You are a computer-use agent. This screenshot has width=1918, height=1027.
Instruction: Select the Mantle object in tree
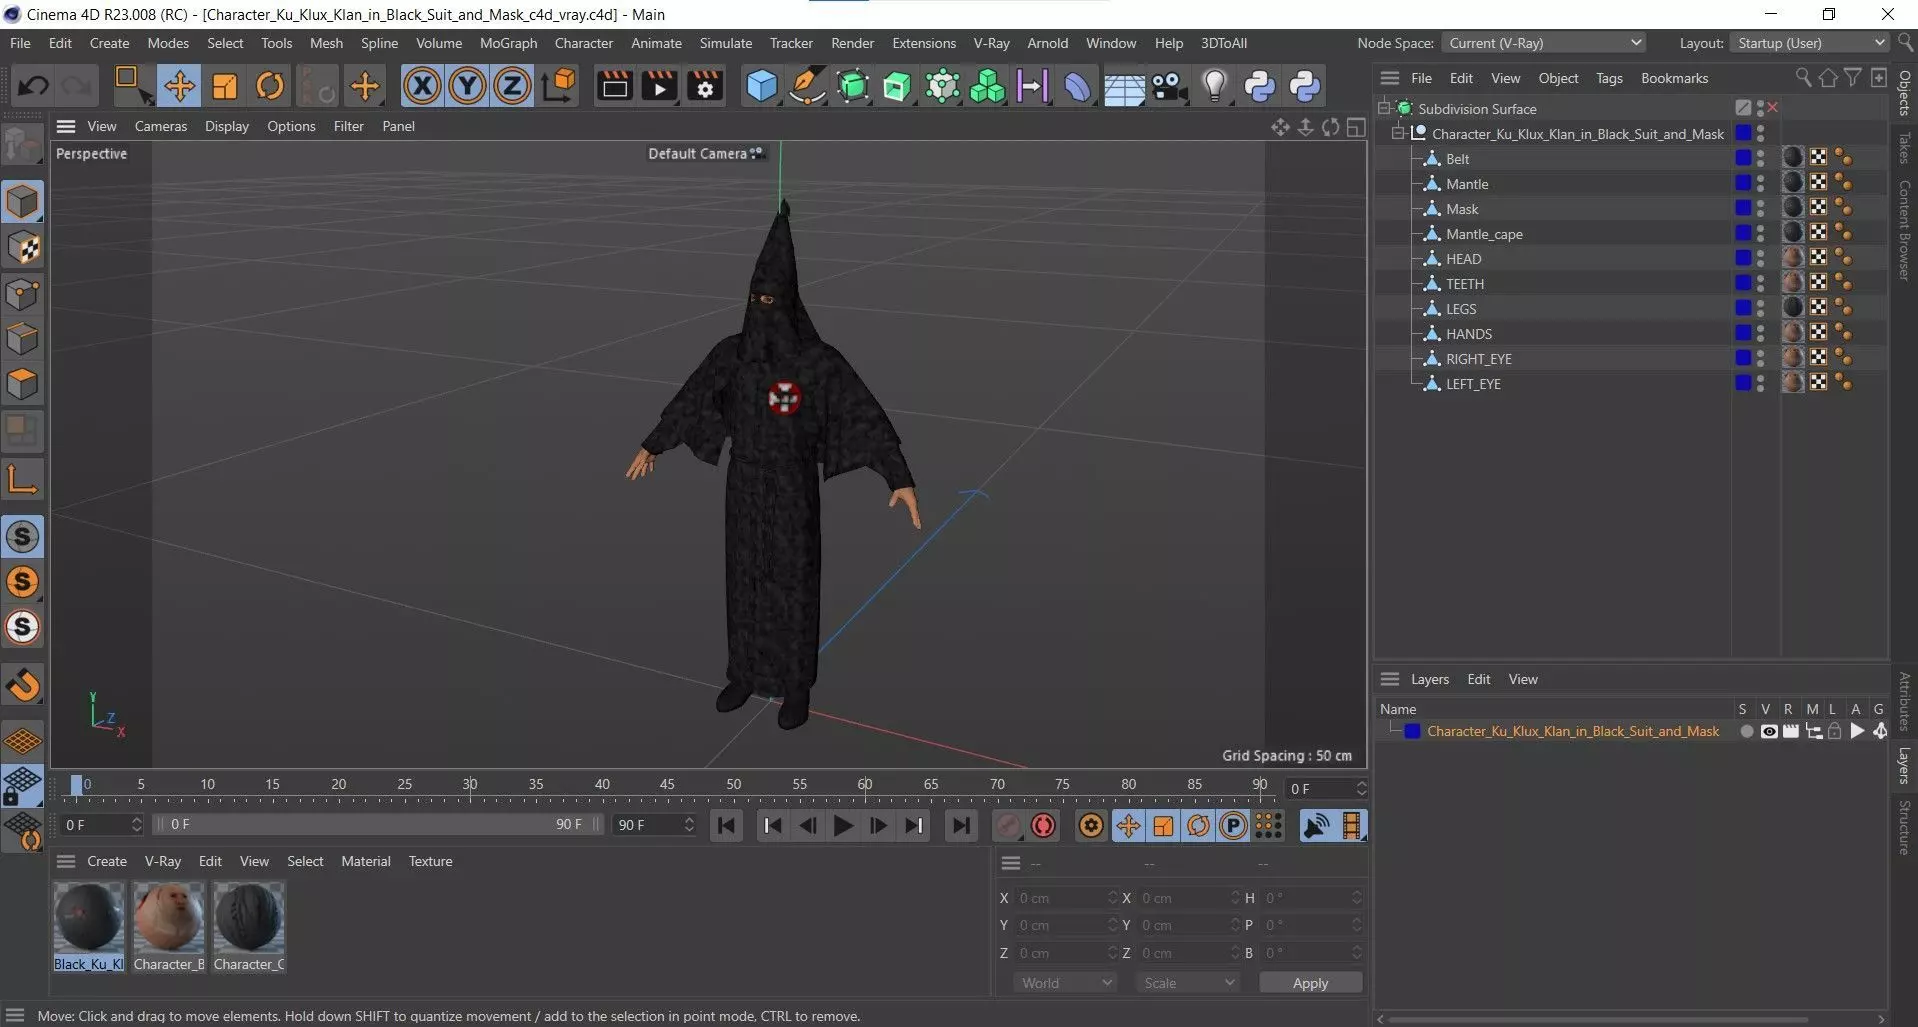pyautogui.click(x=1467, y=184)
